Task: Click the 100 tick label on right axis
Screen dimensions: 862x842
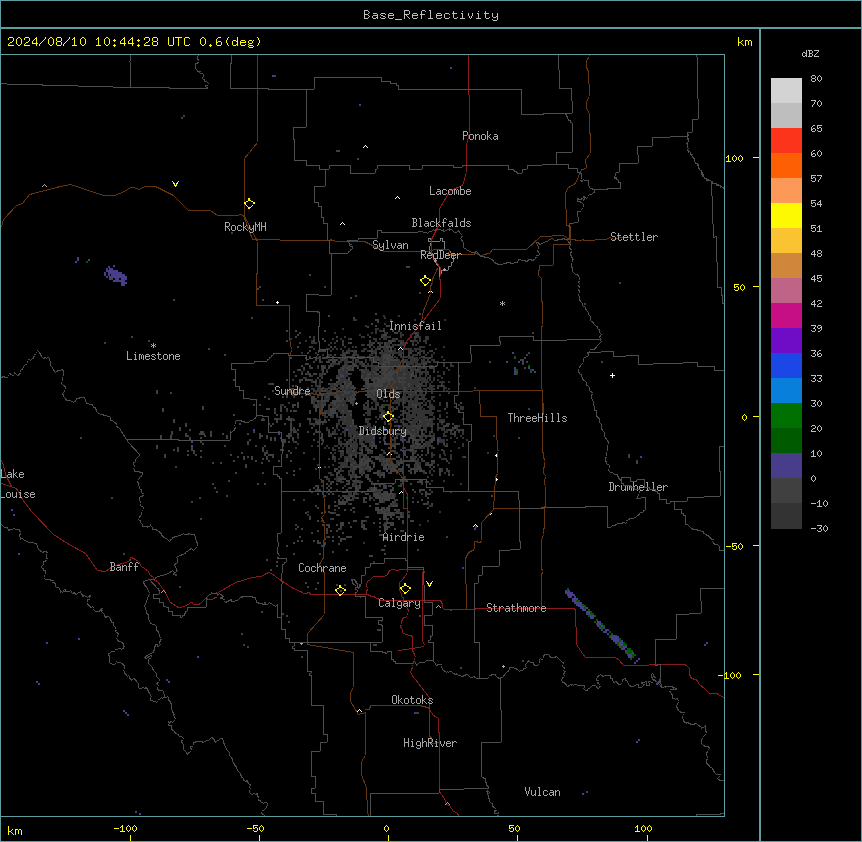Action: [x=734, y=158]
